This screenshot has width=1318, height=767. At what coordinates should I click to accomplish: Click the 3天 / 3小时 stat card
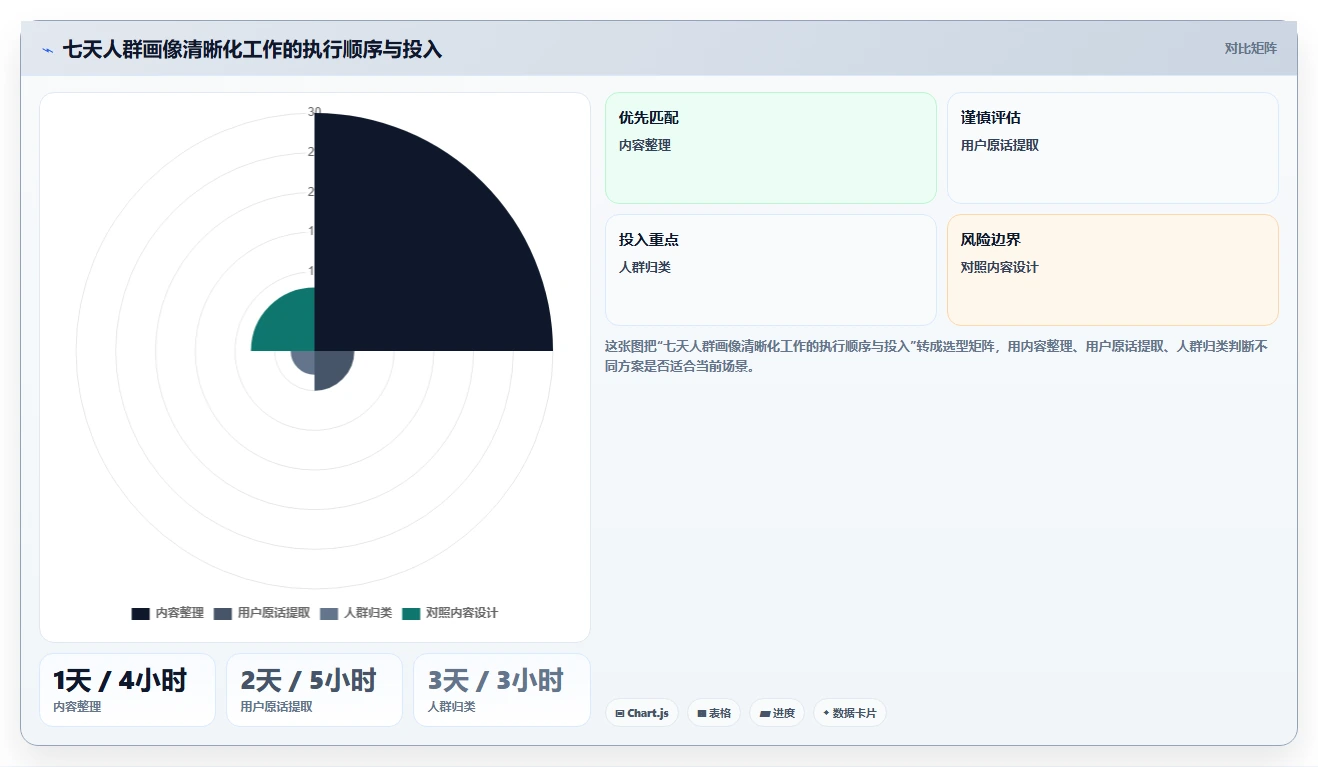(502, 690)
